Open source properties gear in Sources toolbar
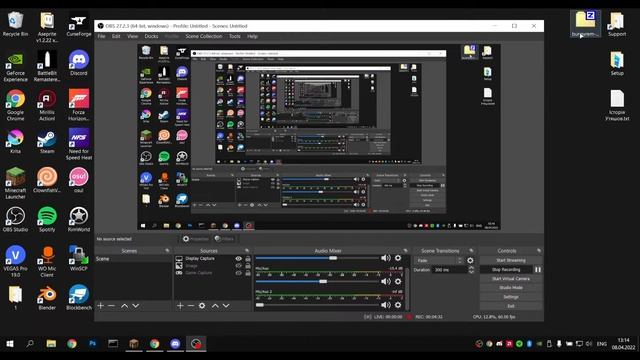 click(202, 305)
